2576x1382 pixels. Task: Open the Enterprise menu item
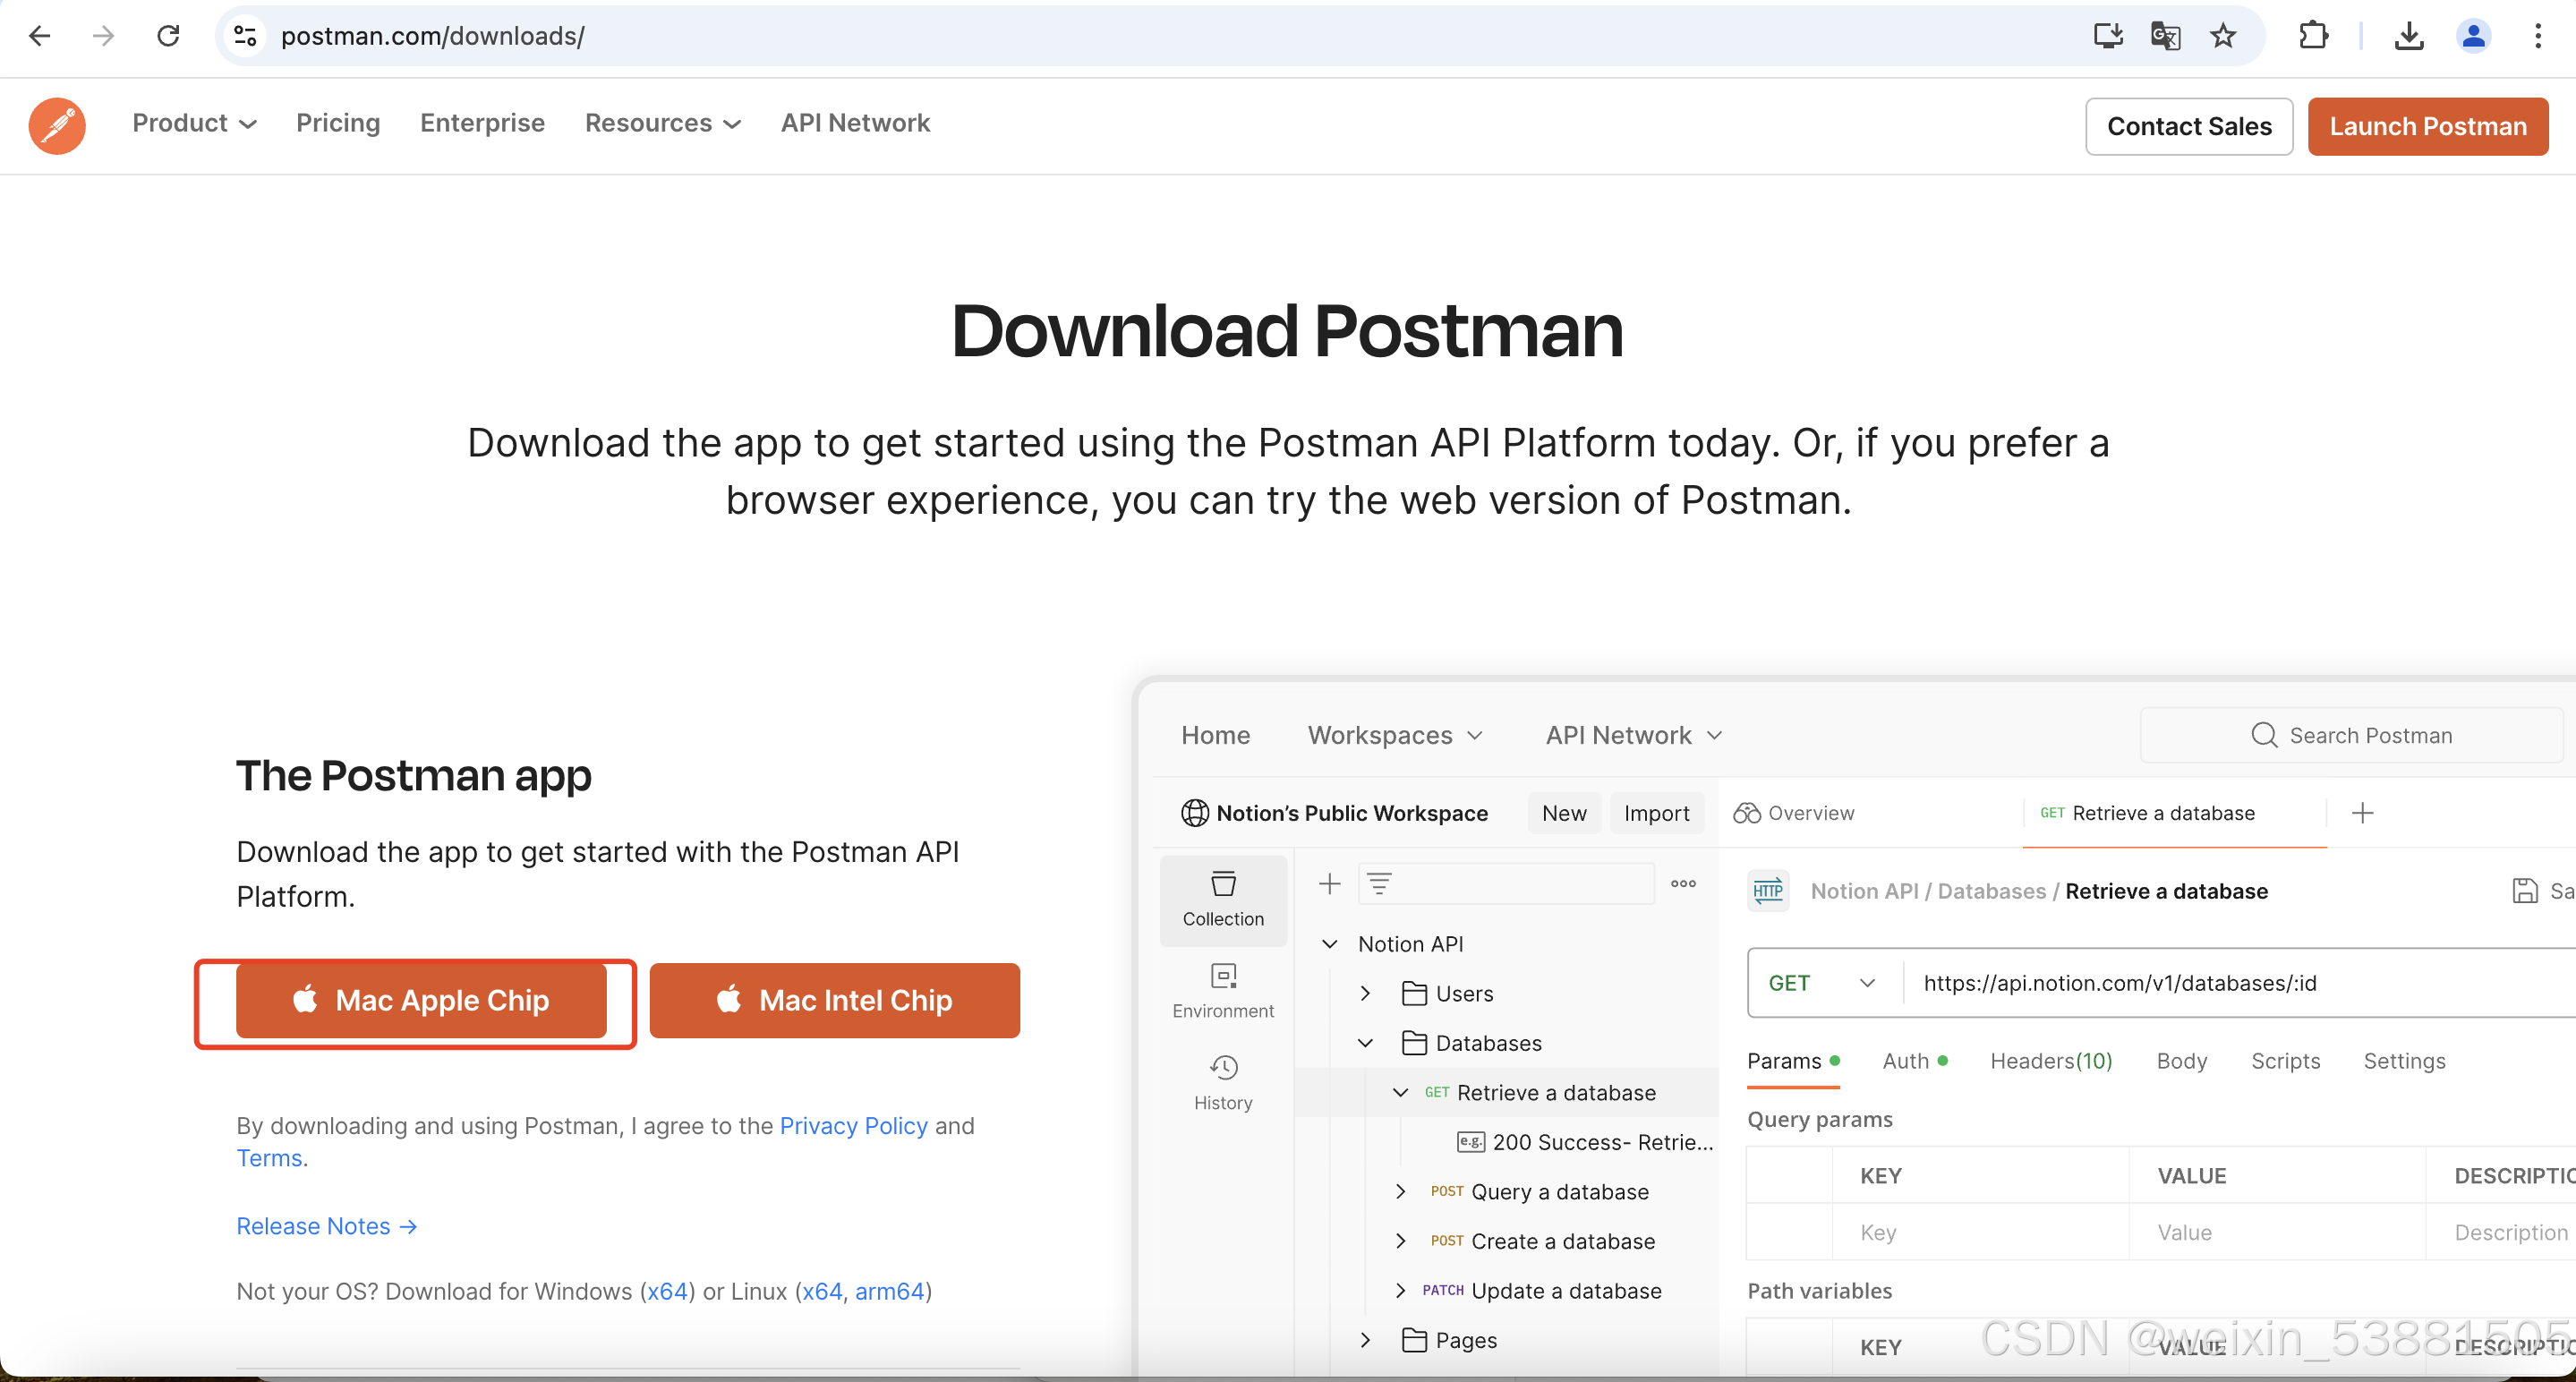tap(482, 123)
